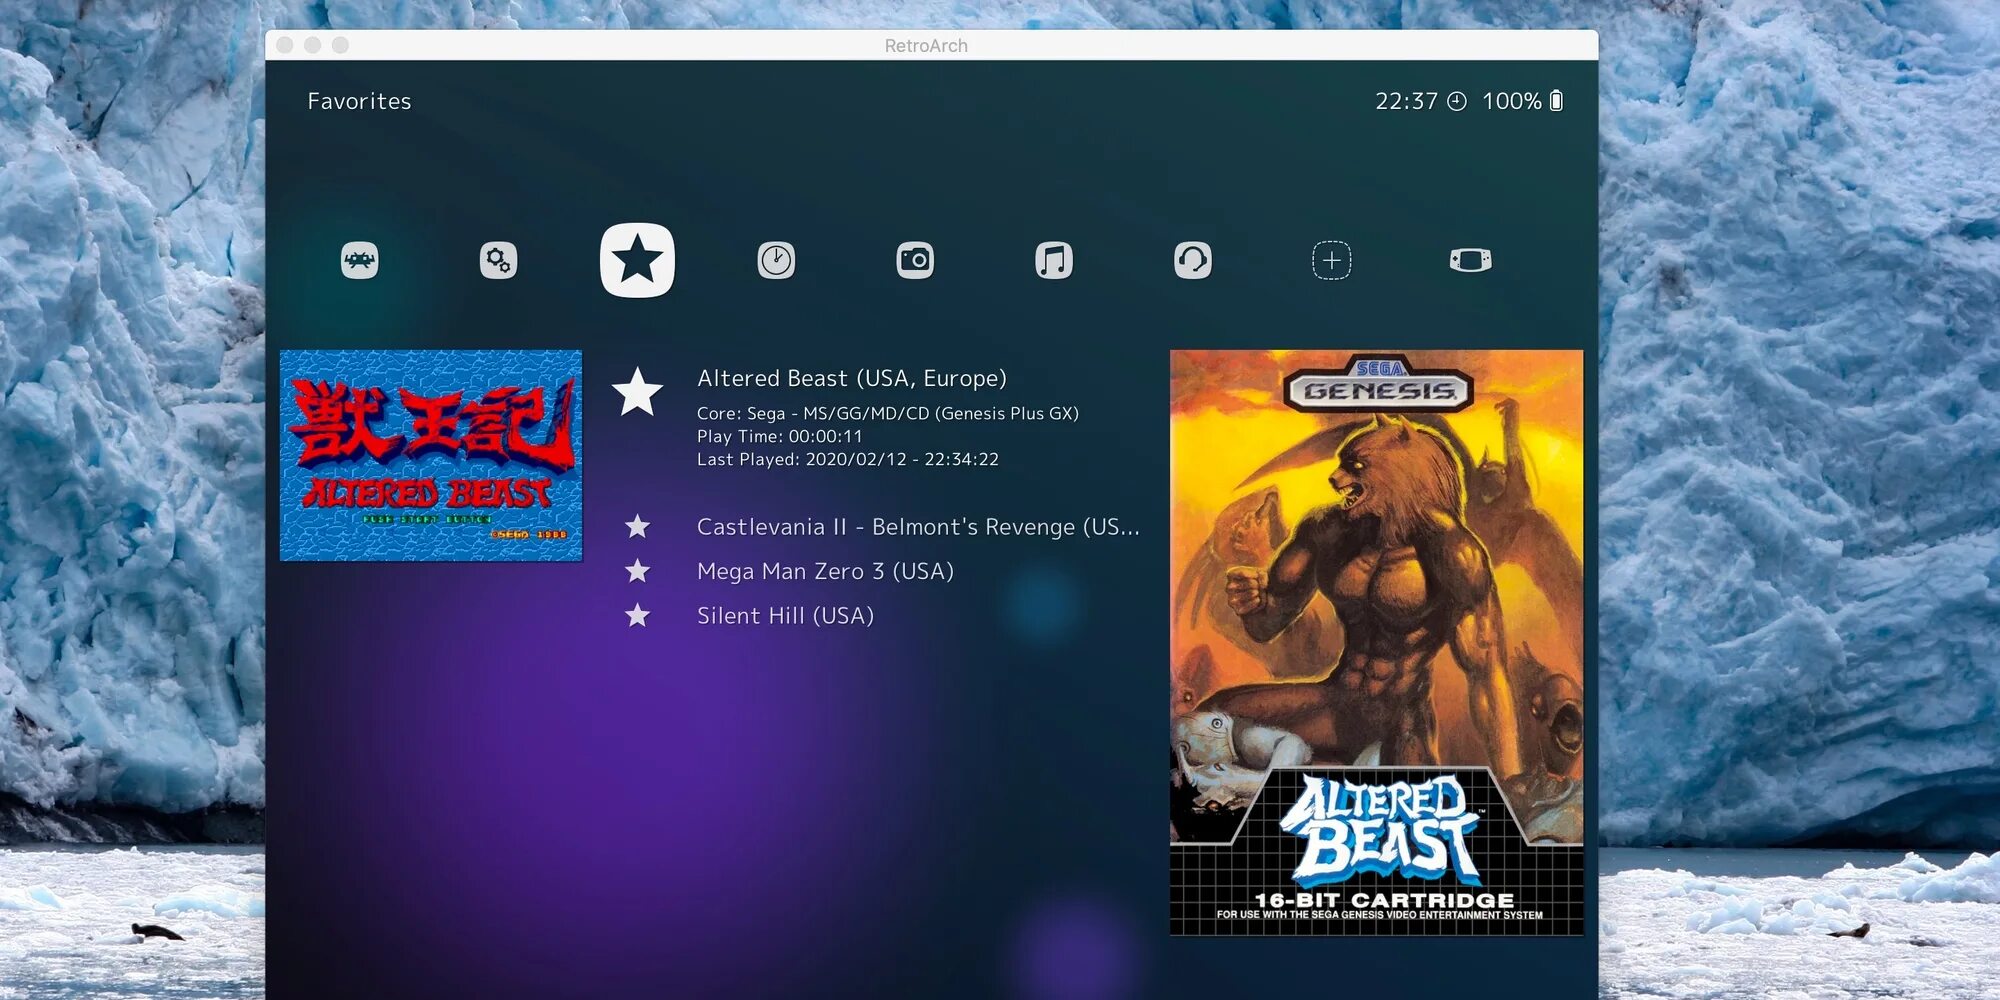Image resolution: width=2000 pixels, height=1000 pixels.
Task: Open the RetroArch Main Menu invader icon
Action: tap(360, 260)
